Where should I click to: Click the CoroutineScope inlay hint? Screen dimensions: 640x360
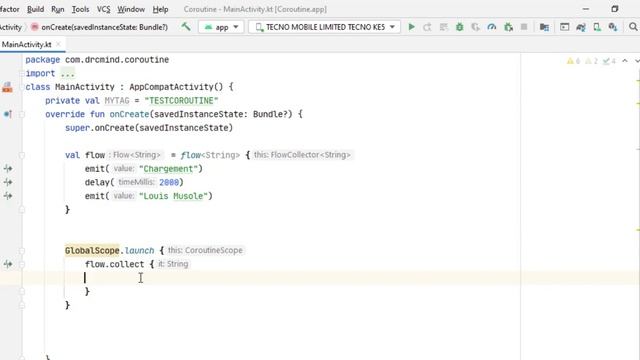(x=205, y=250)
